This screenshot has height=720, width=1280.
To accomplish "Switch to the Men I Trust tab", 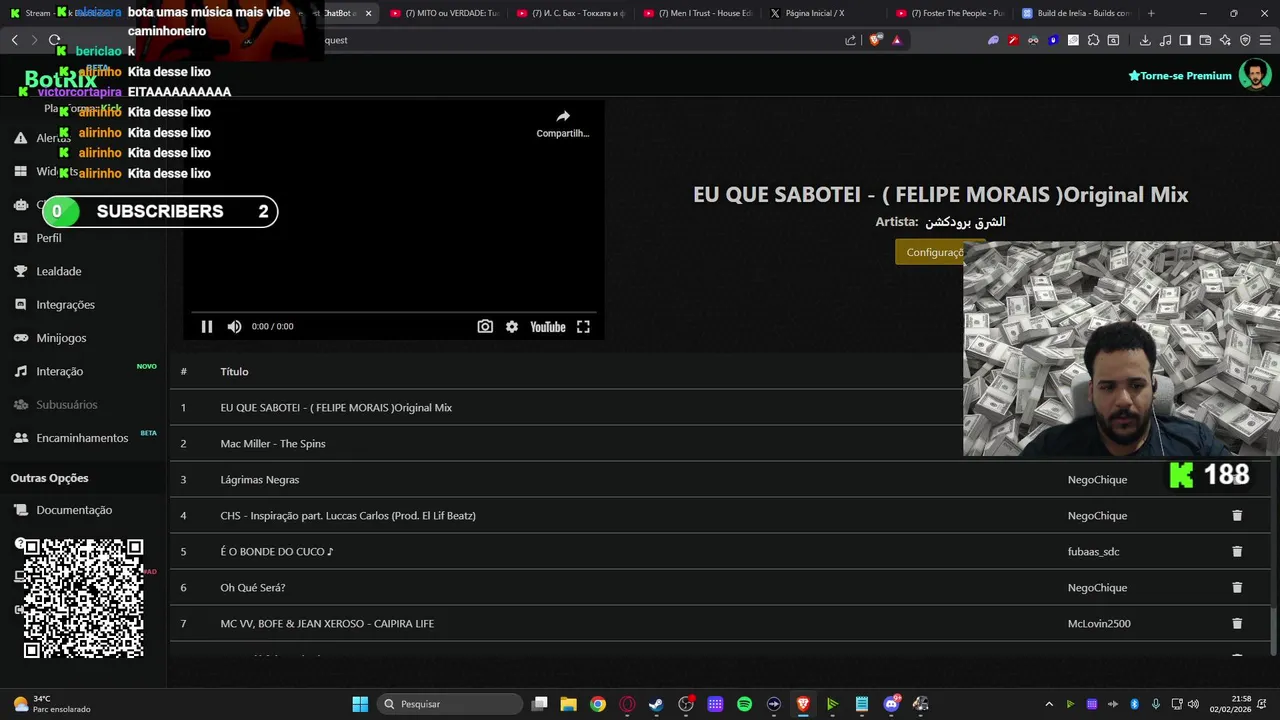I will pos(698,13).
